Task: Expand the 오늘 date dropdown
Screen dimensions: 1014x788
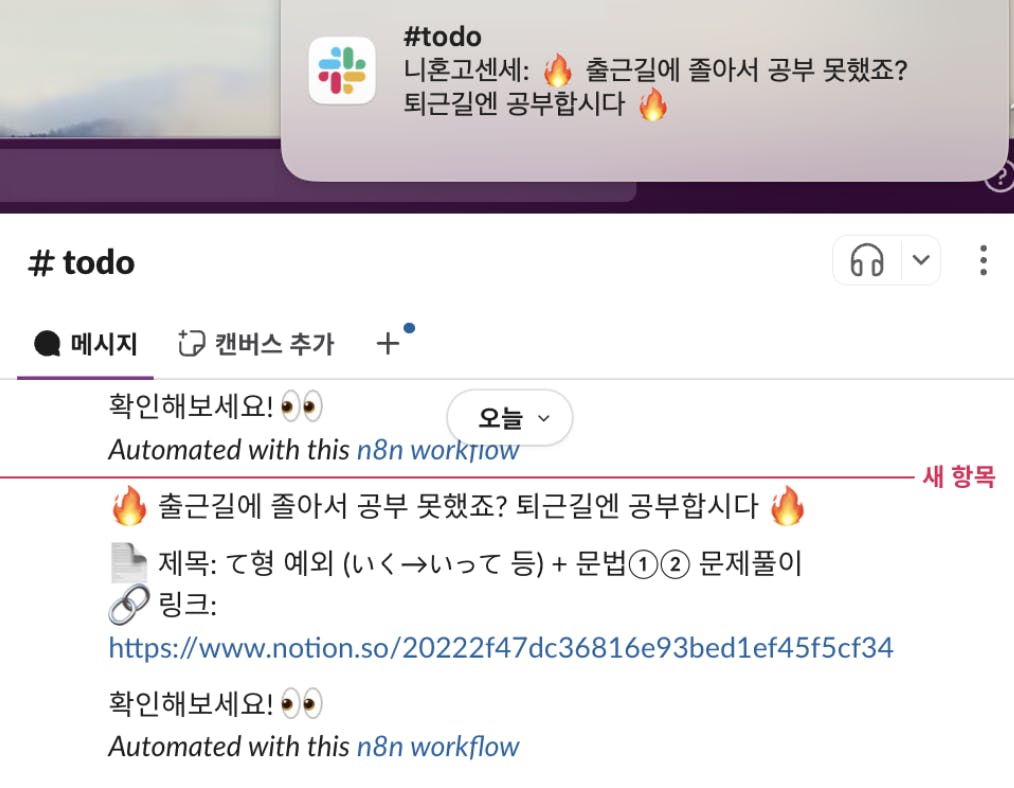Action: tap(510, 418)
